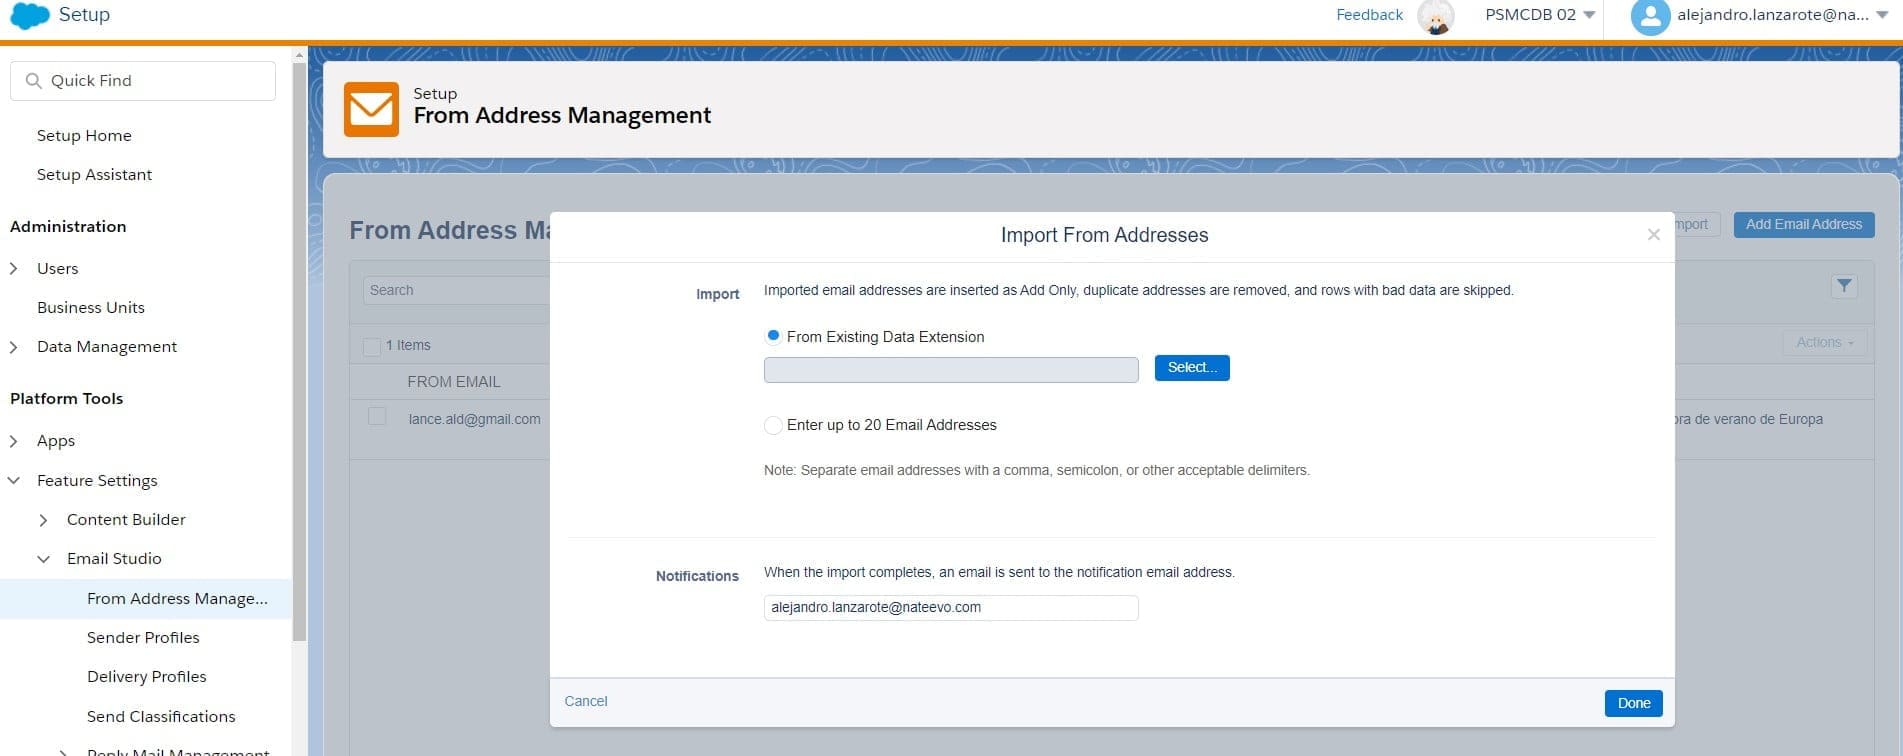Select From Existing Data Extension radio
This screenshot has height=756, width=1903.
(x=773, y=337)
